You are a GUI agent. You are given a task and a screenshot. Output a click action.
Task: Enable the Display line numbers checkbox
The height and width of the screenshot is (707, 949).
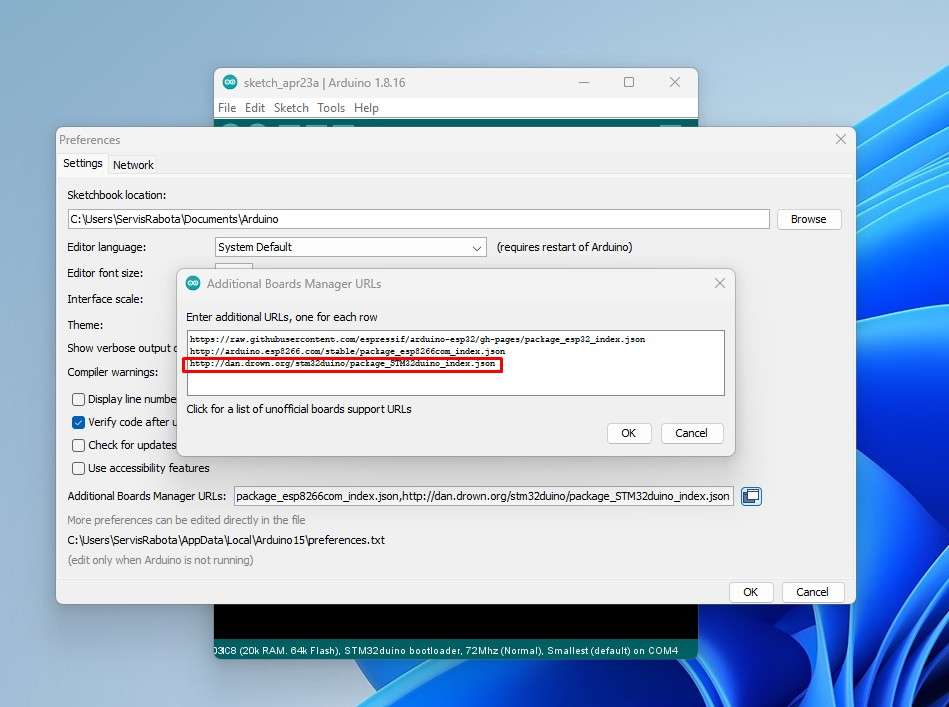pyautogui.click(x=79, y=399)
